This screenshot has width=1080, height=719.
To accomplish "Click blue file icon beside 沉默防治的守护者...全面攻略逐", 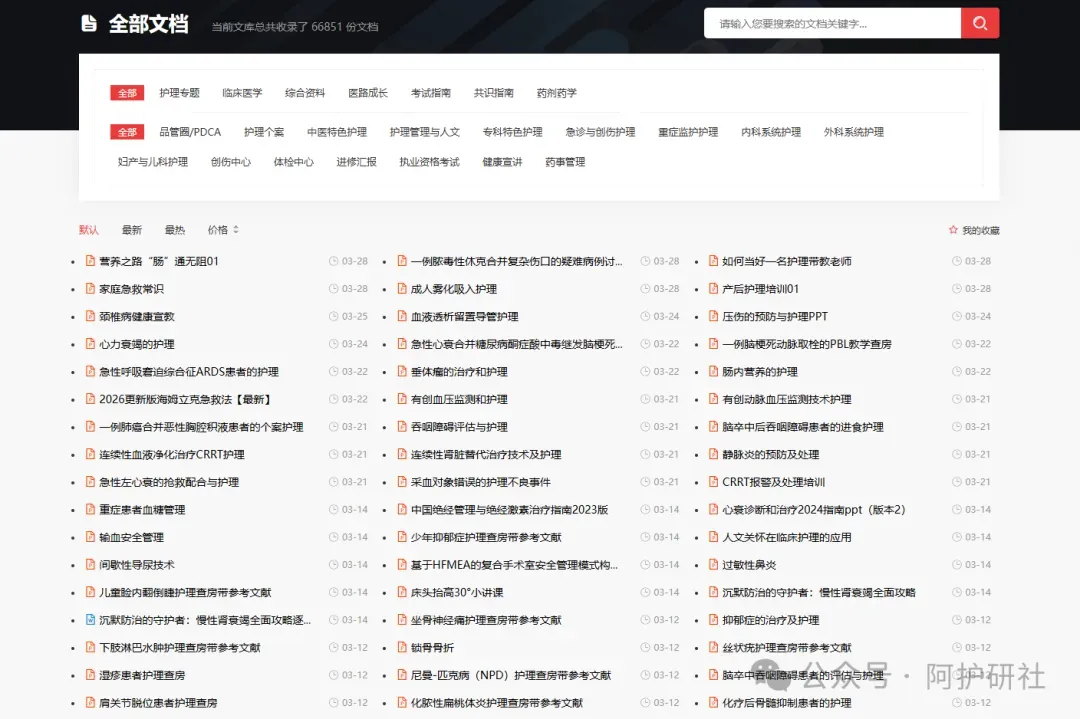I will click(x=90, y=619).
